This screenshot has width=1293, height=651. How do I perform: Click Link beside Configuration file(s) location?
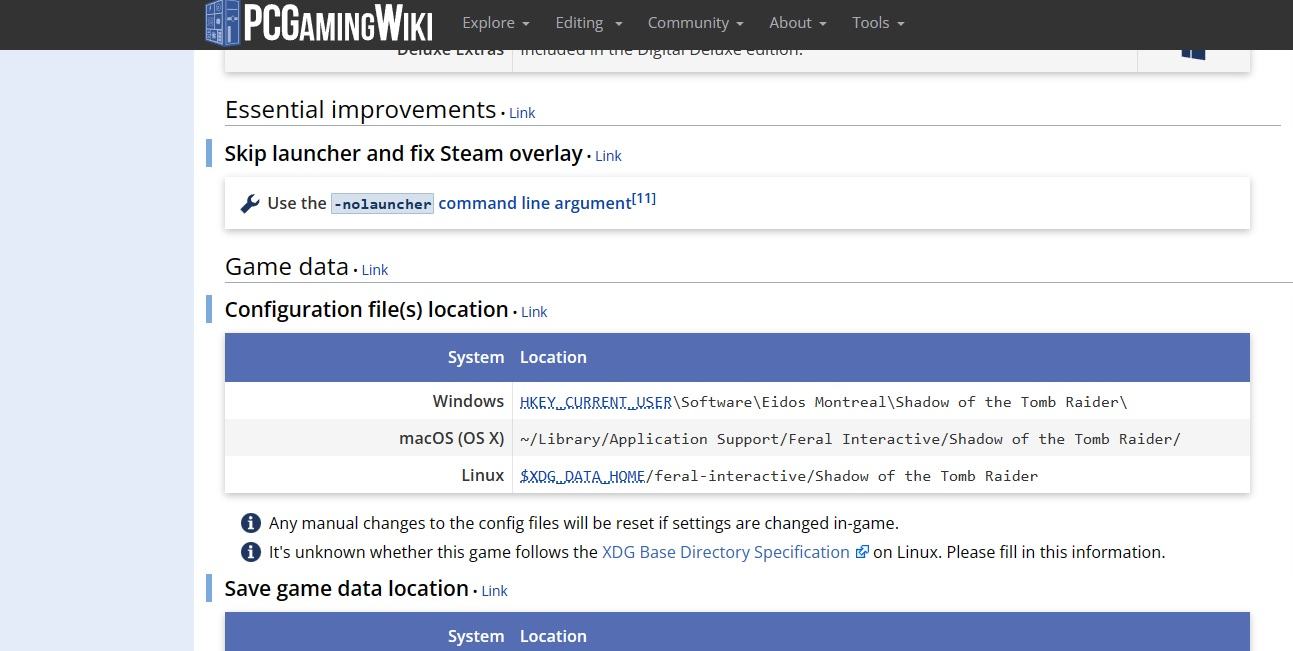(x=534, y=312)
